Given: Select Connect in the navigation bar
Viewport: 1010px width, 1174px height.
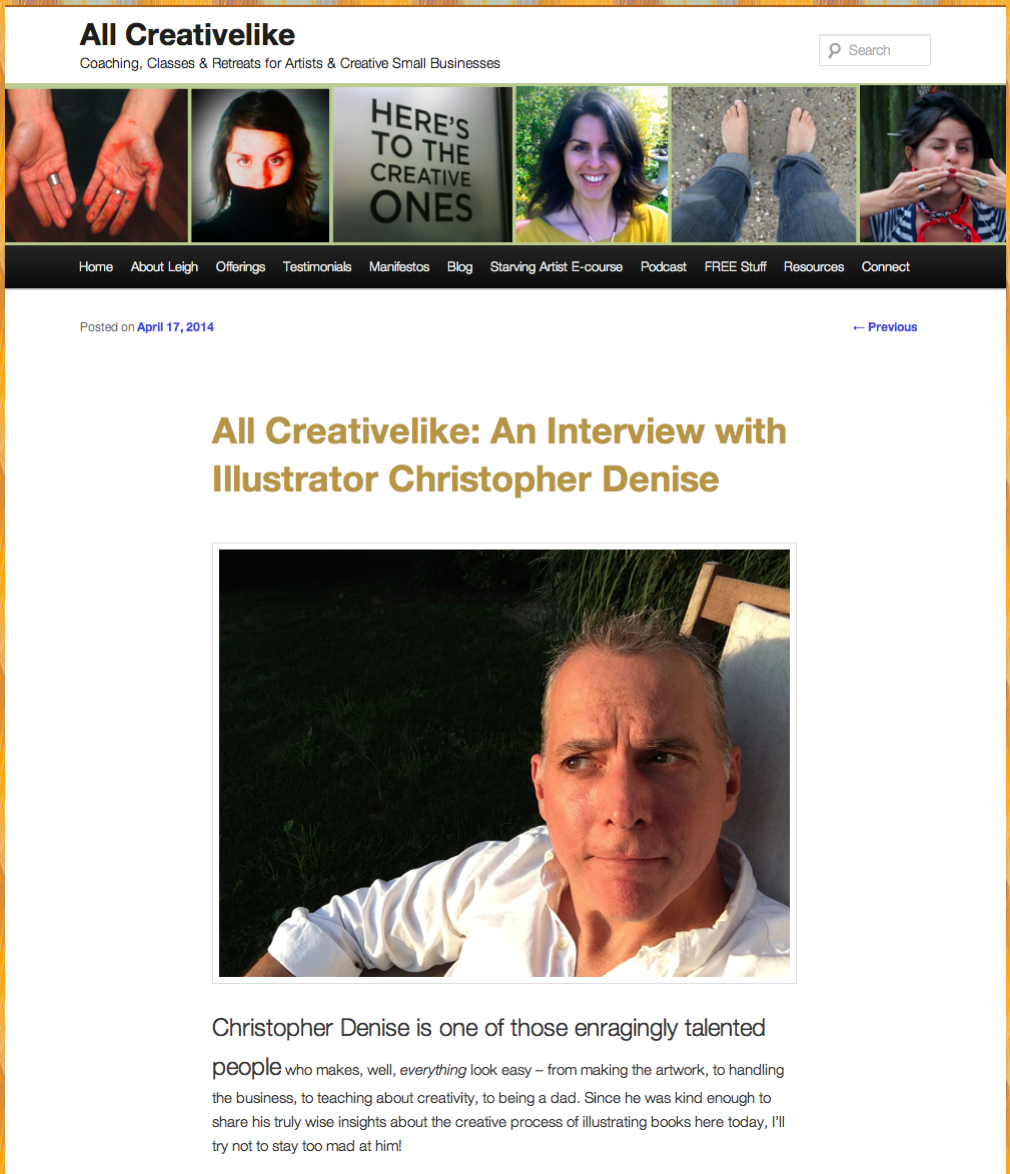Looking at the screenshot, I should [x=886, y=267].
